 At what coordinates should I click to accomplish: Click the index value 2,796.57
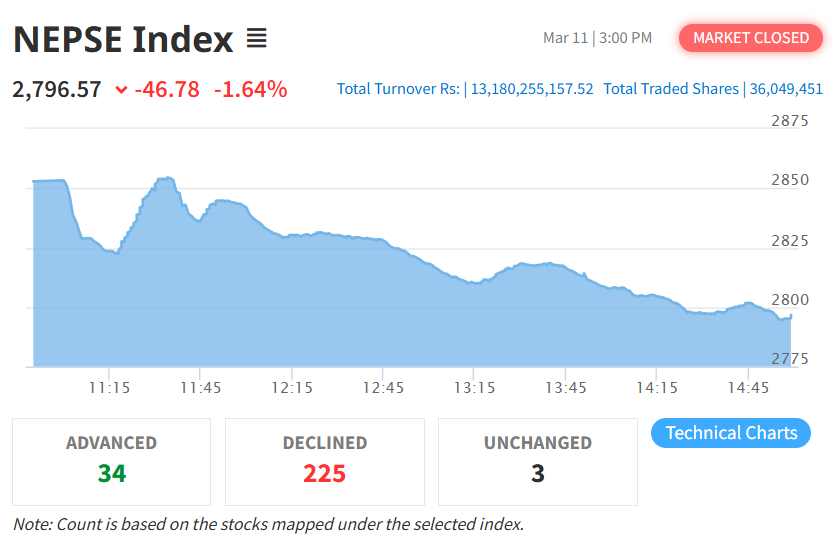point(57,89)
